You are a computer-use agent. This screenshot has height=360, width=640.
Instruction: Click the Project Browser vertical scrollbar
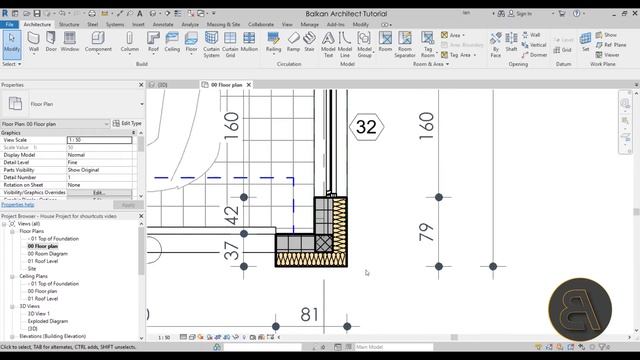pos(141,251)
